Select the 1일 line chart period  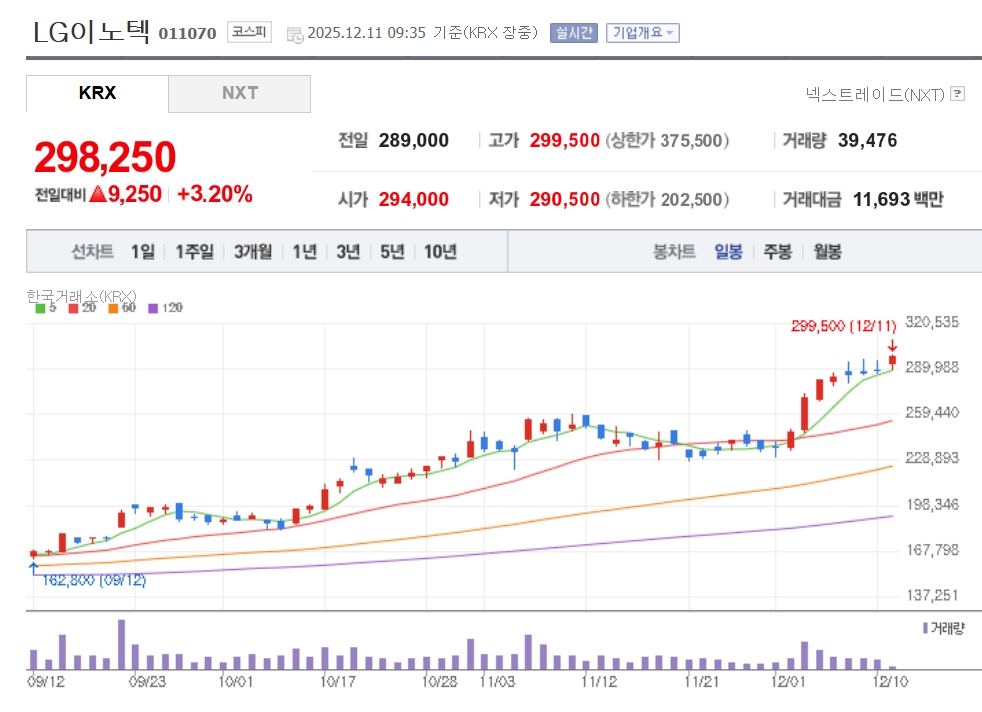[x=143, y=252]
